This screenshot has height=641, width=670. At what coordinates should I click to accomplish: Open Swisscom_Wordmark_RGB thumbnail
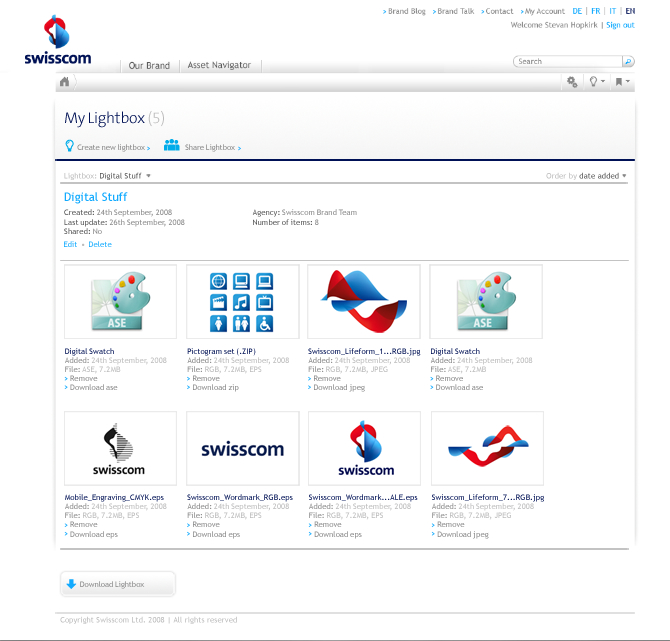point(242,448)
